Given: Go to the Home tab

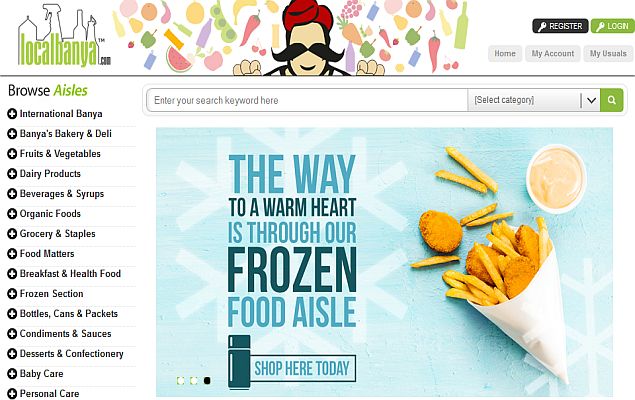Looking at the screenshot, I should click(505, 53).
